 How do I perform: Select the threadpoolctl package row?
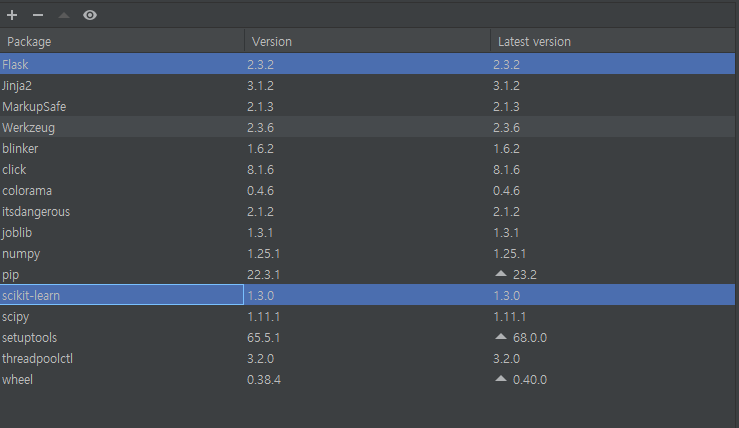(368, 358)
